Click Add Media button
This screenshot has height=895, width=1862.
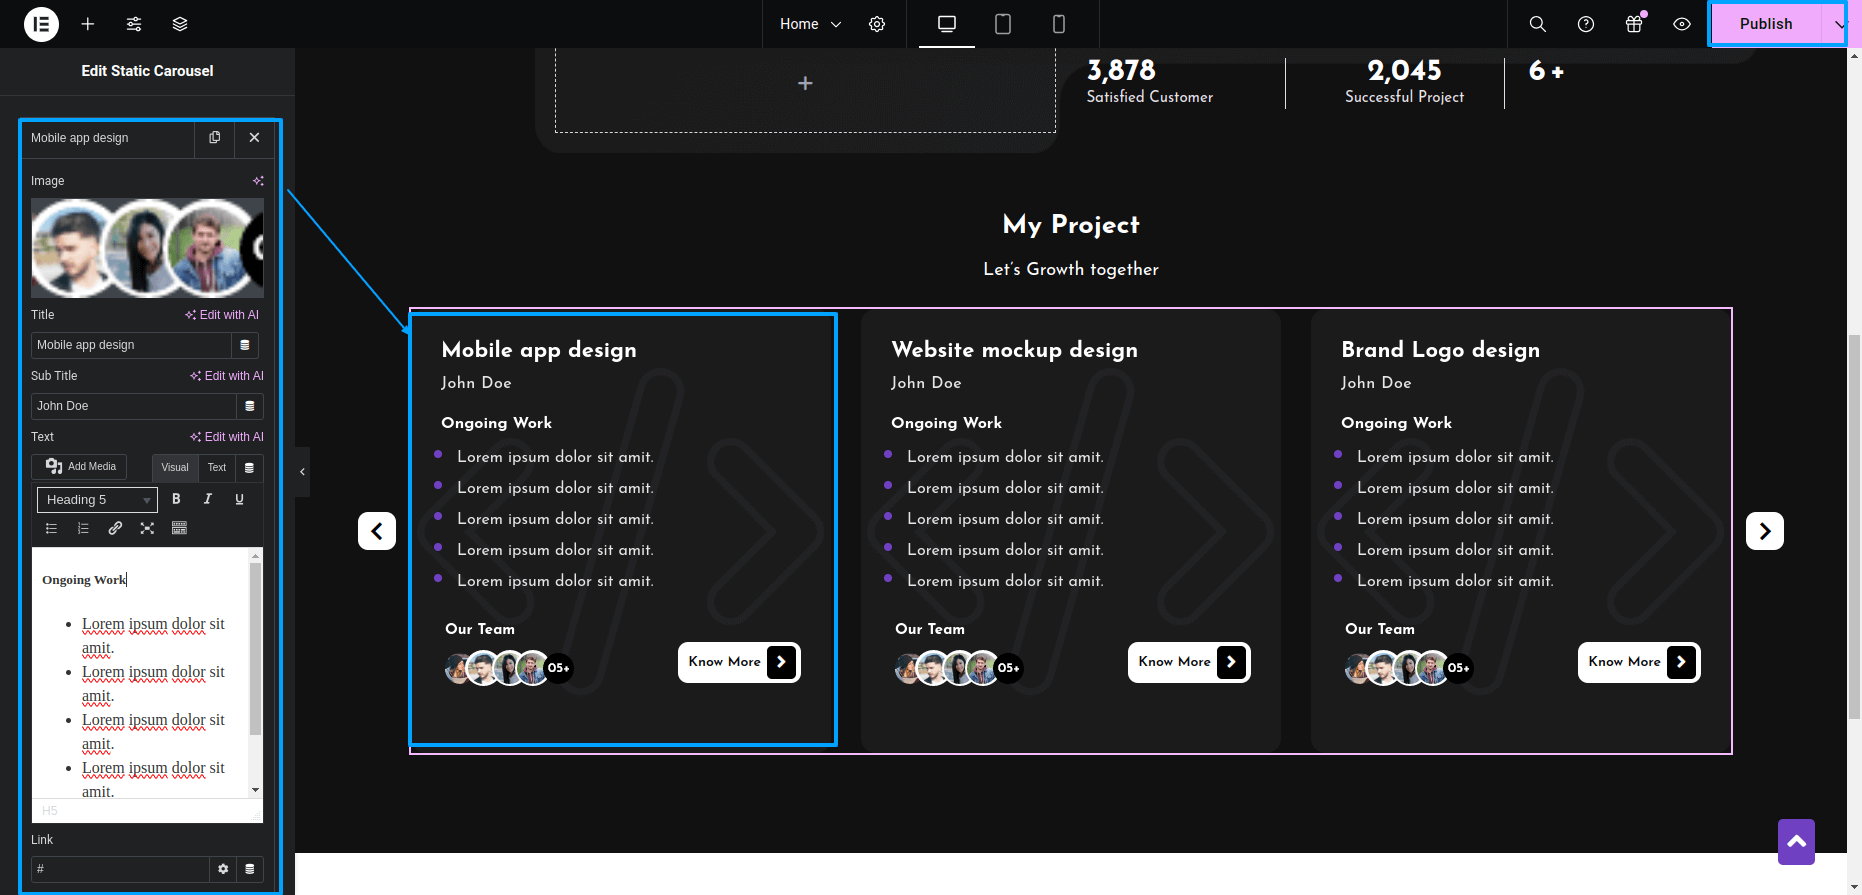[x=81, y=467]
